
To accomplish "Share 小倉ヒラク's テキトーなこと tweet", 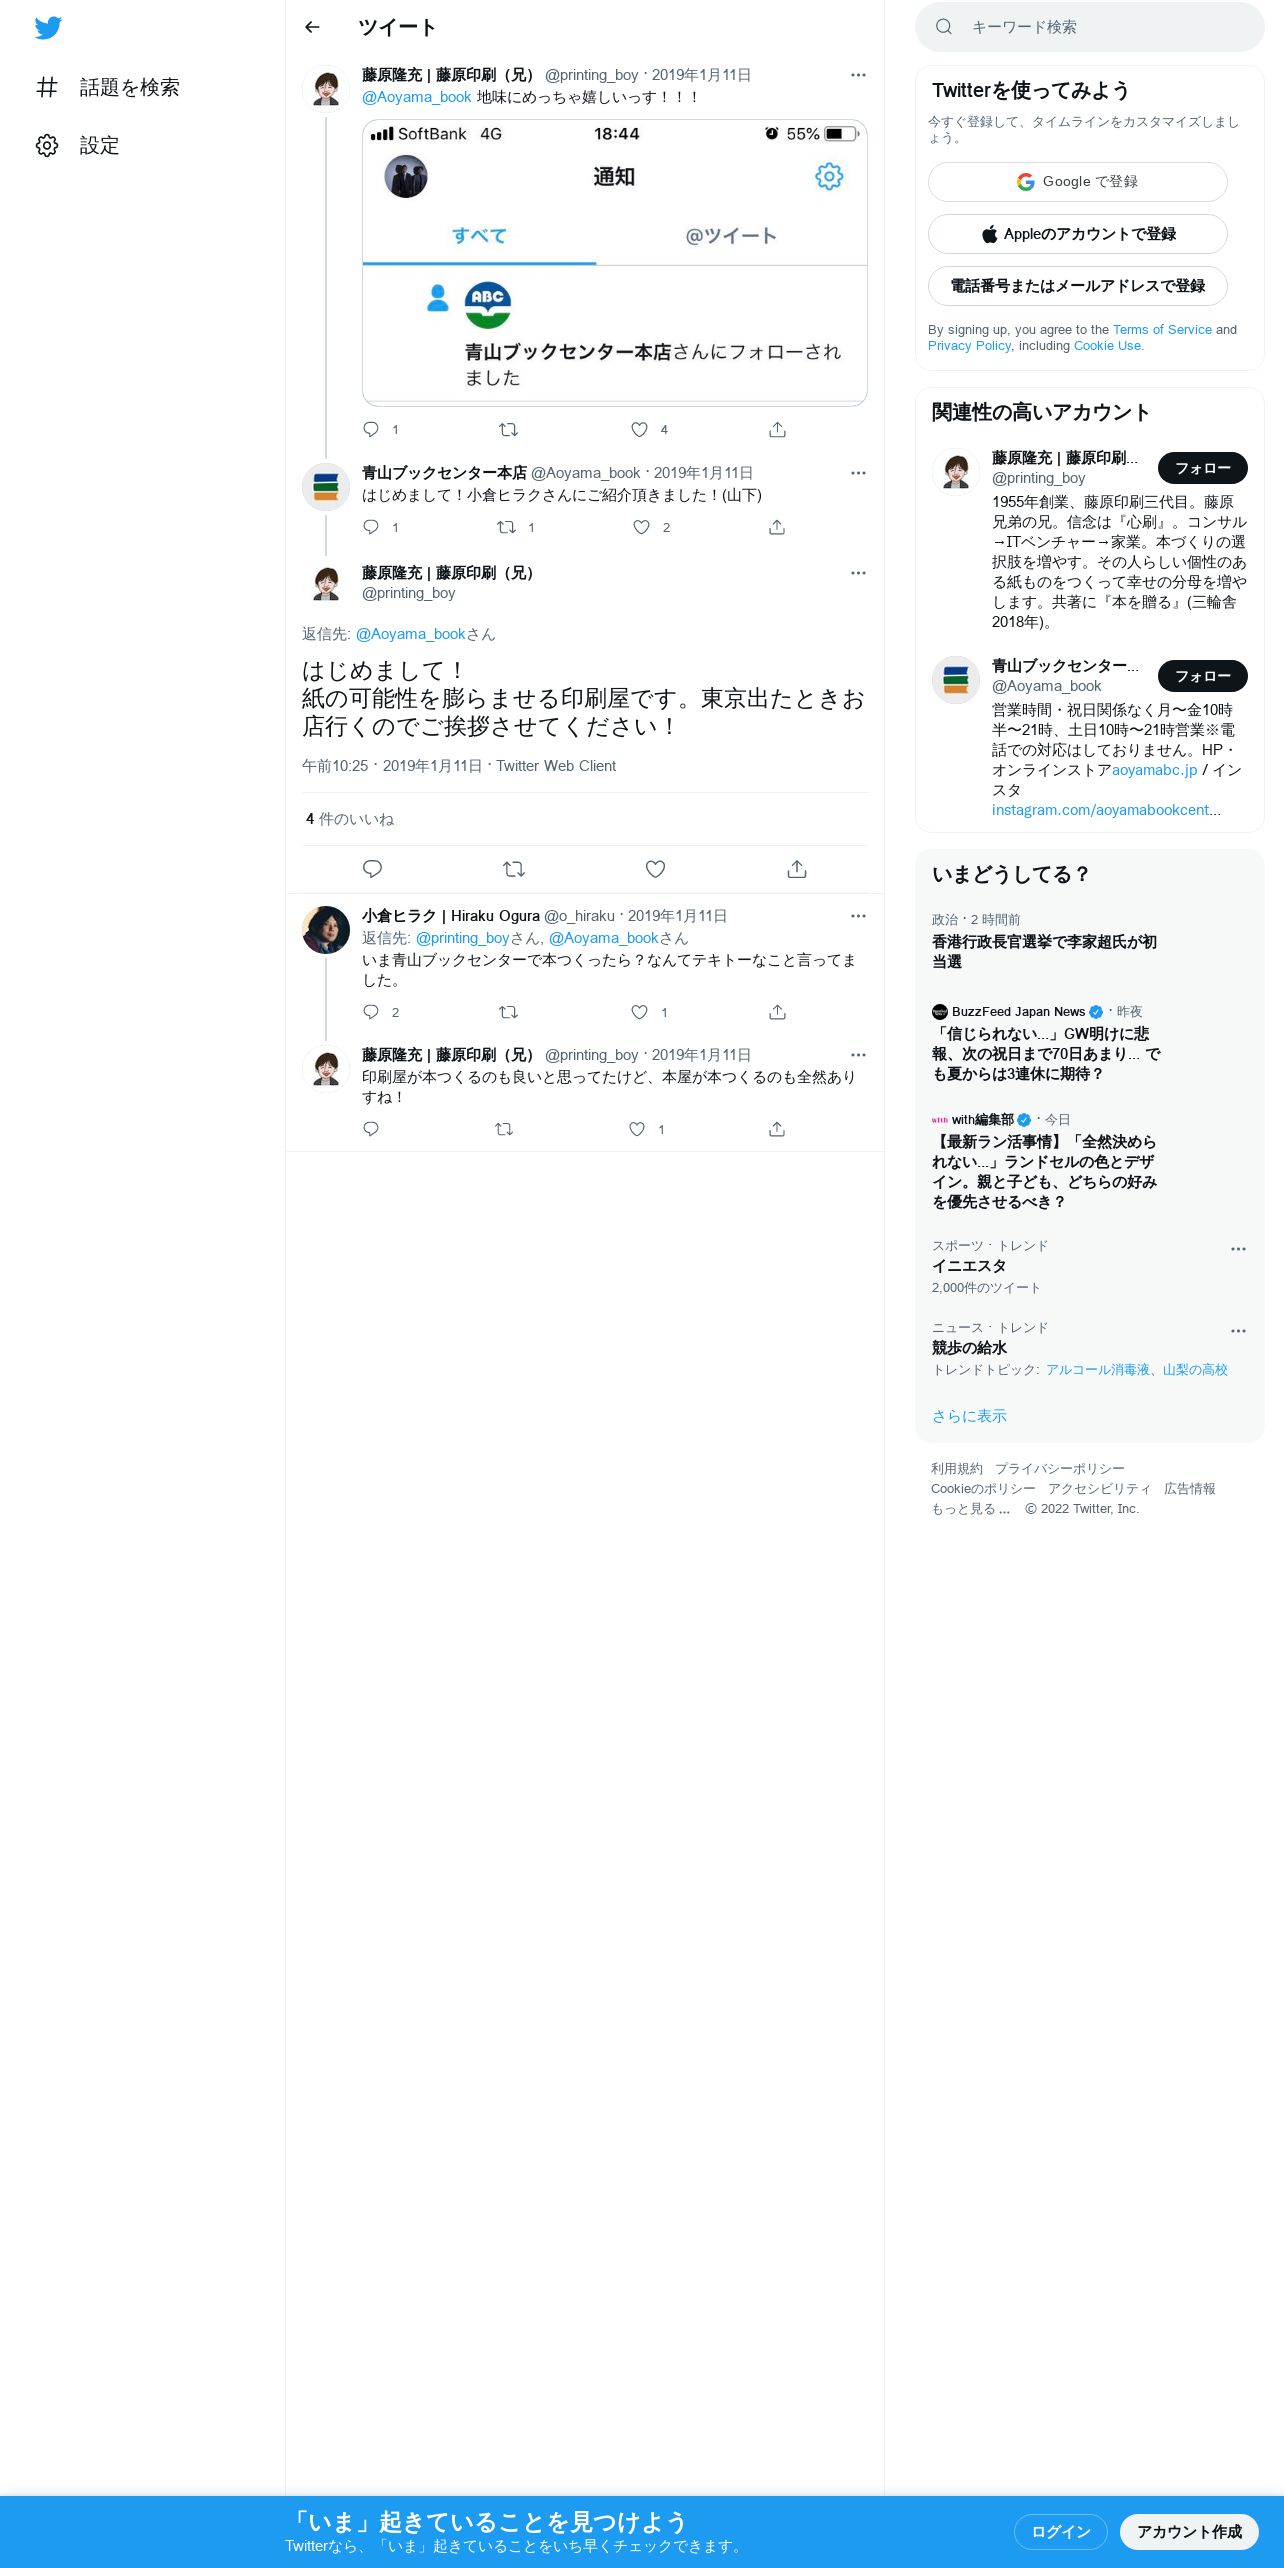I will point(777,1012).
